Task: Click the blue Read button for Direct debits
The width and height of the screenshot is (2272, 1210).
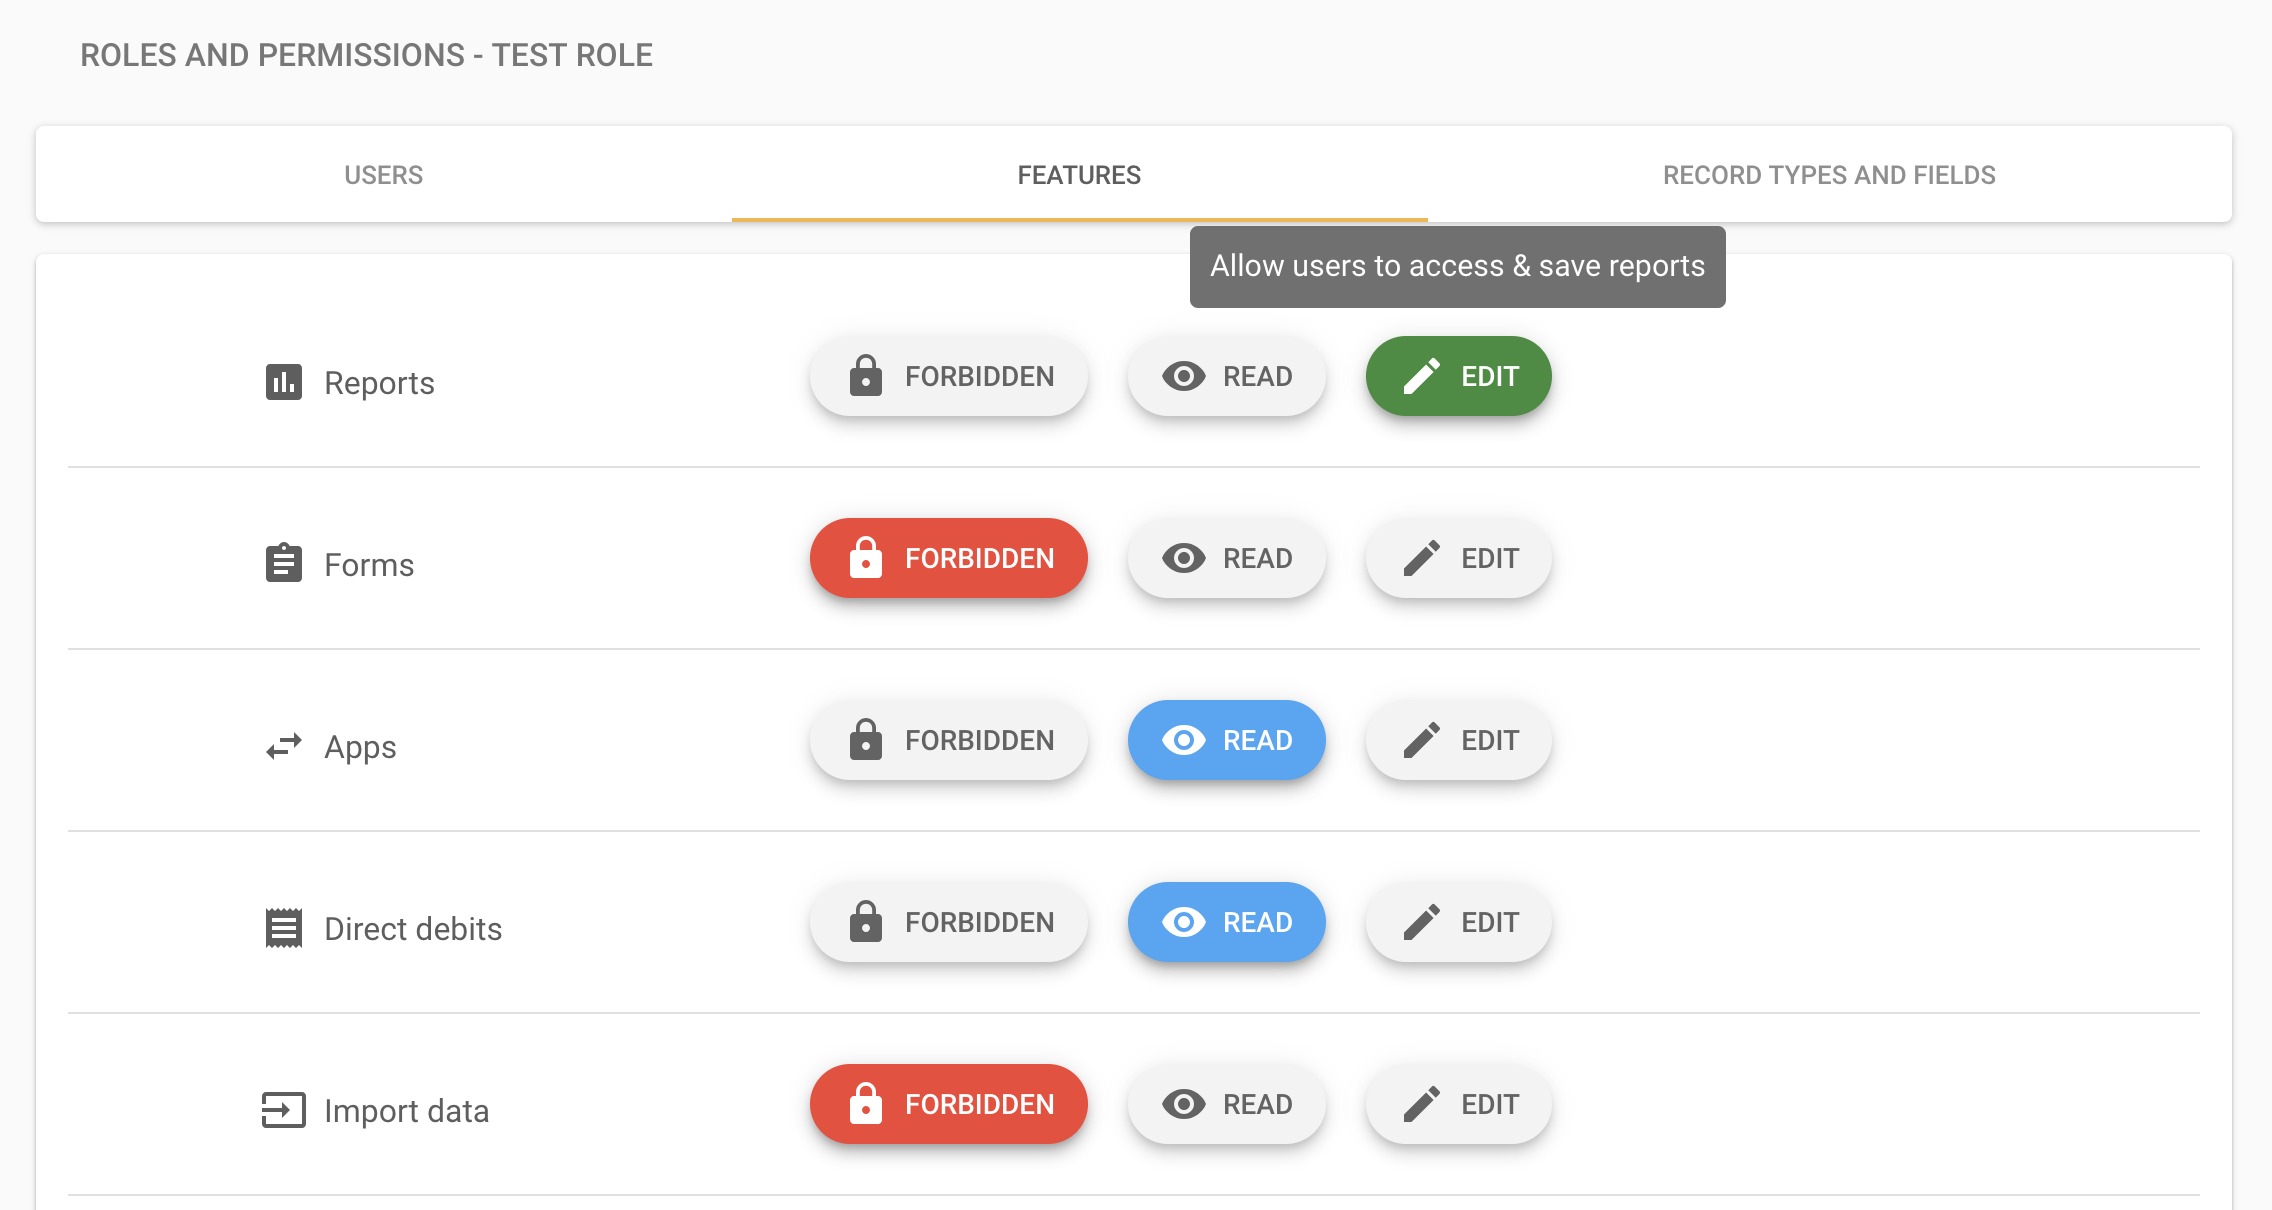Action: 1227,922
